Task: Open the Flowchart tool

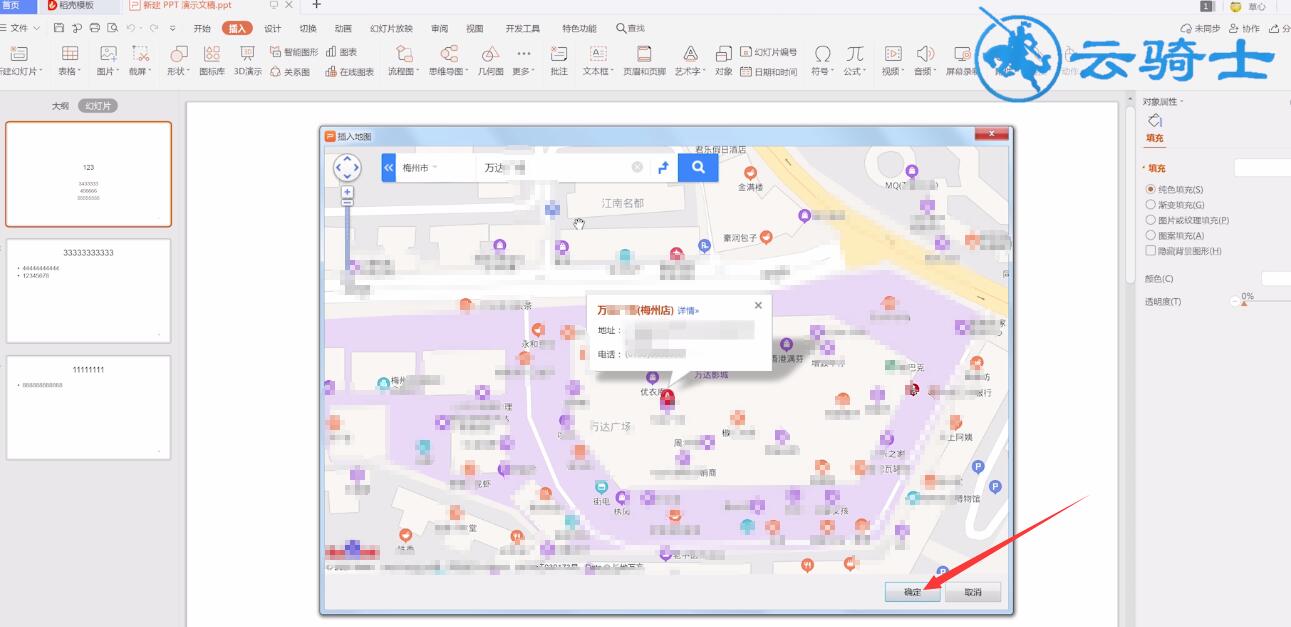Action: pyautogui.click(x=403, y=60)
